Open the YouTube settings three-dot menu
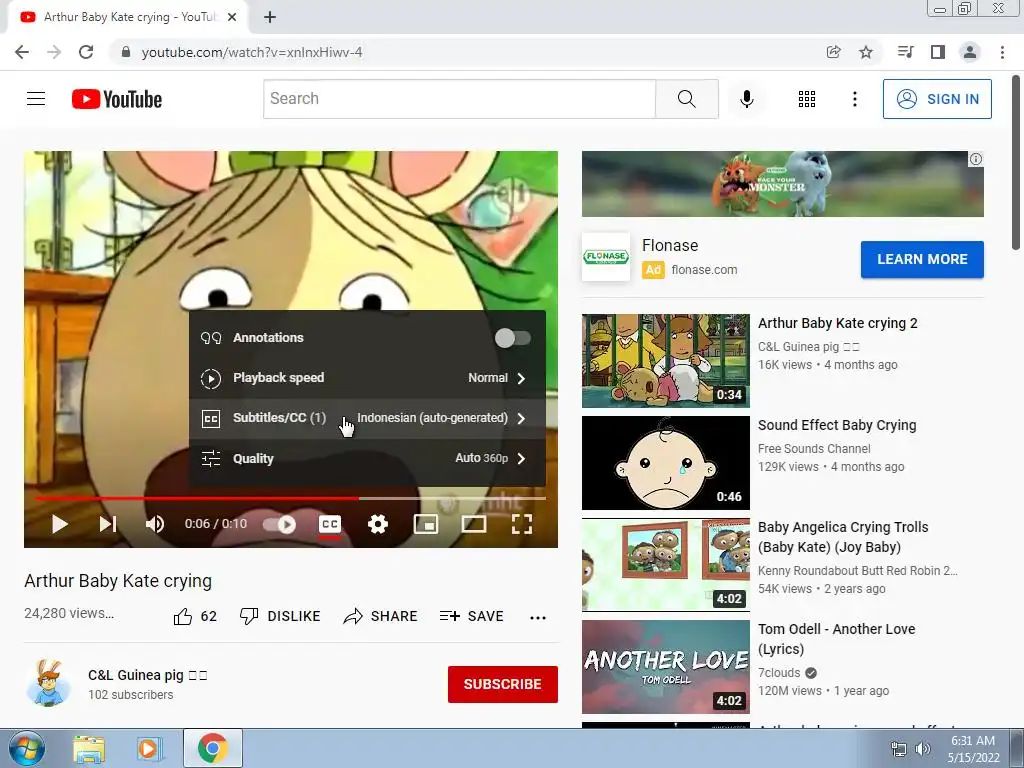 [854, 99]
